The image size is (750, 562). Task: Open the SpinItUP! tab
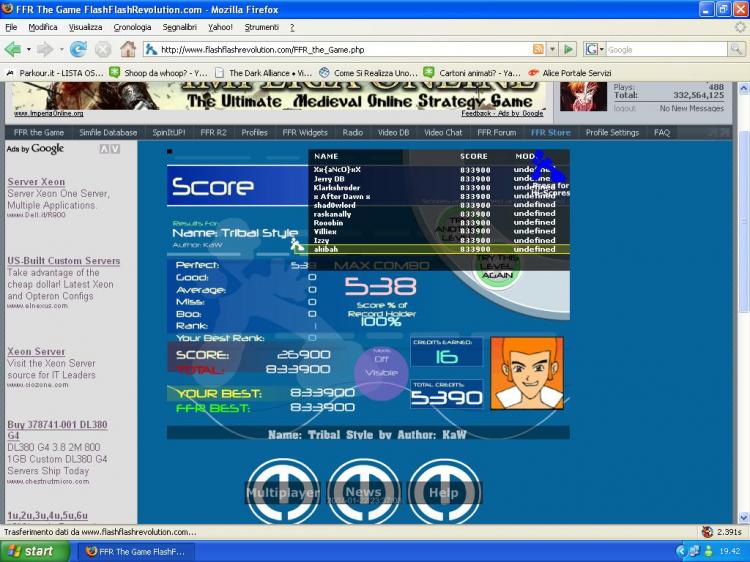tap(168, 132)
